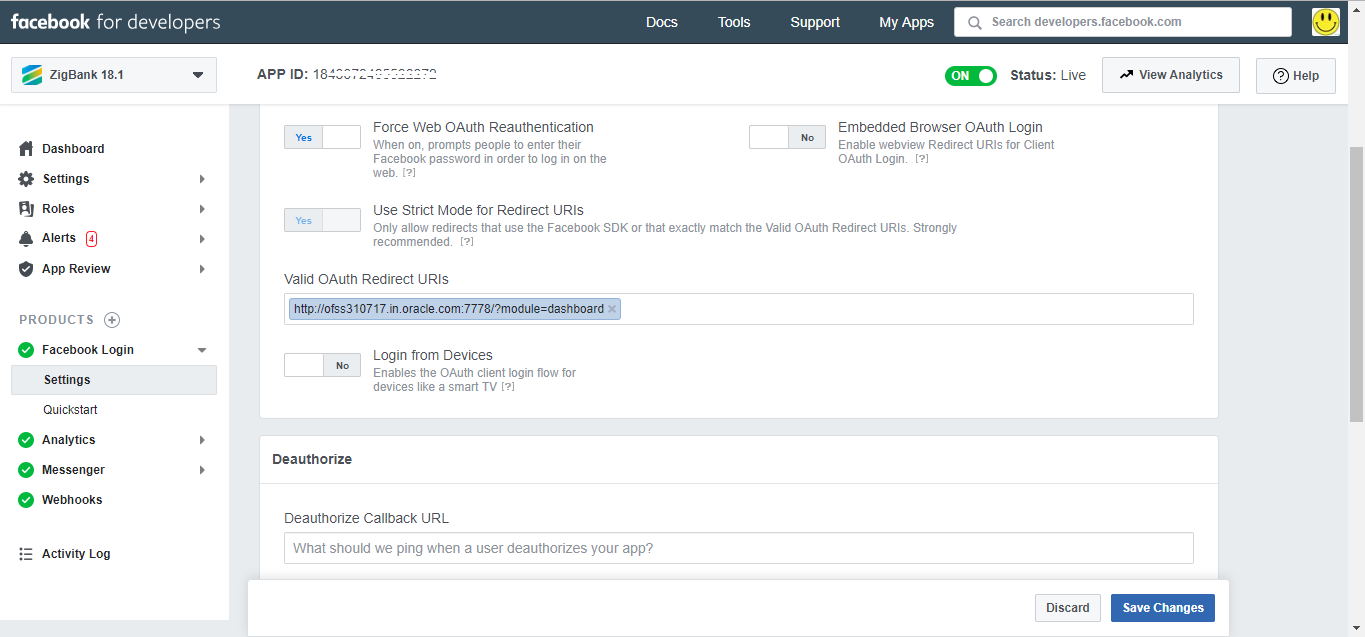Click the Status: Live text

coord(1048,75)
